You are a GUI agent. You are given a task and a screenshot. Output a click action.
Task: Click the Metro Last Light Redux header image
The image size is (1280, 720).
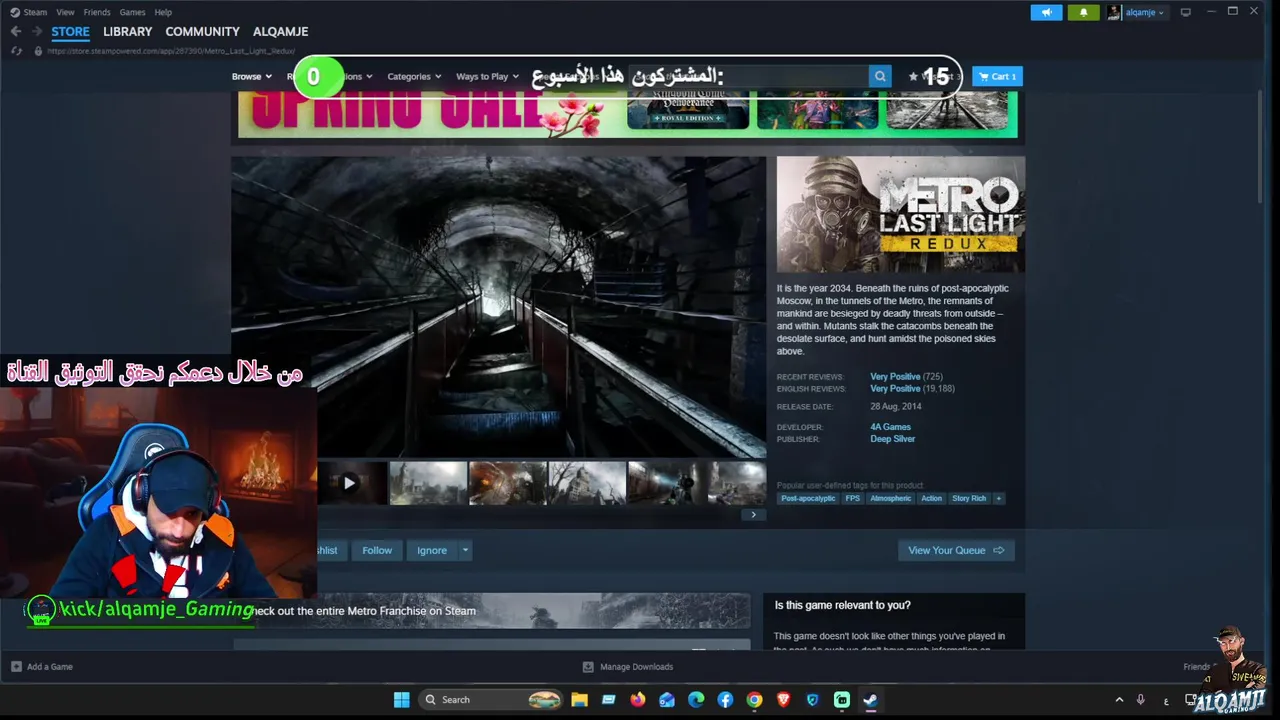coord(900,214)
